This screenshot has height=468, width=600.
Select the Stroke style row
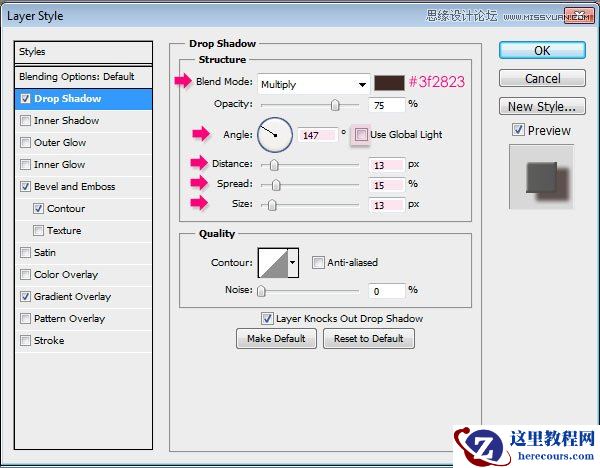83,341
